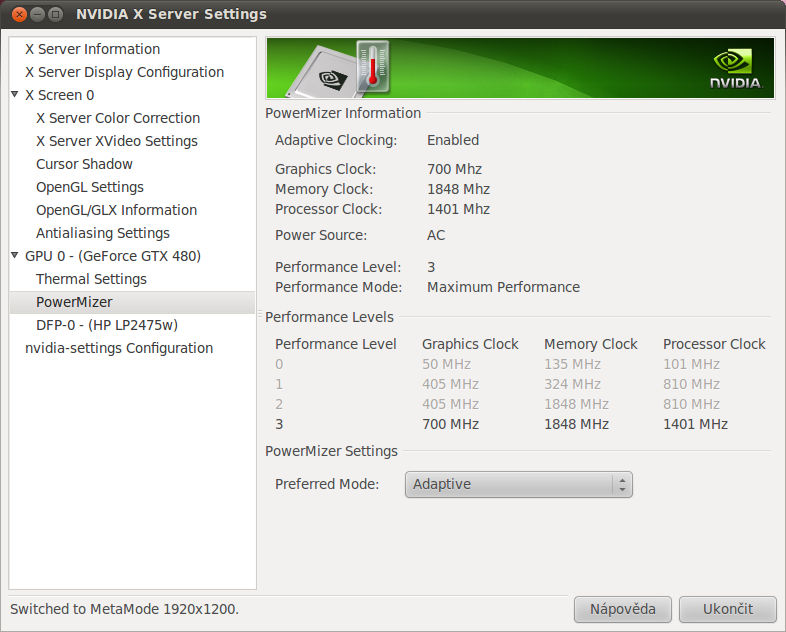Click the Performance Level column header
The width and height of the screenshot is (786, 632).
(335, 344)
